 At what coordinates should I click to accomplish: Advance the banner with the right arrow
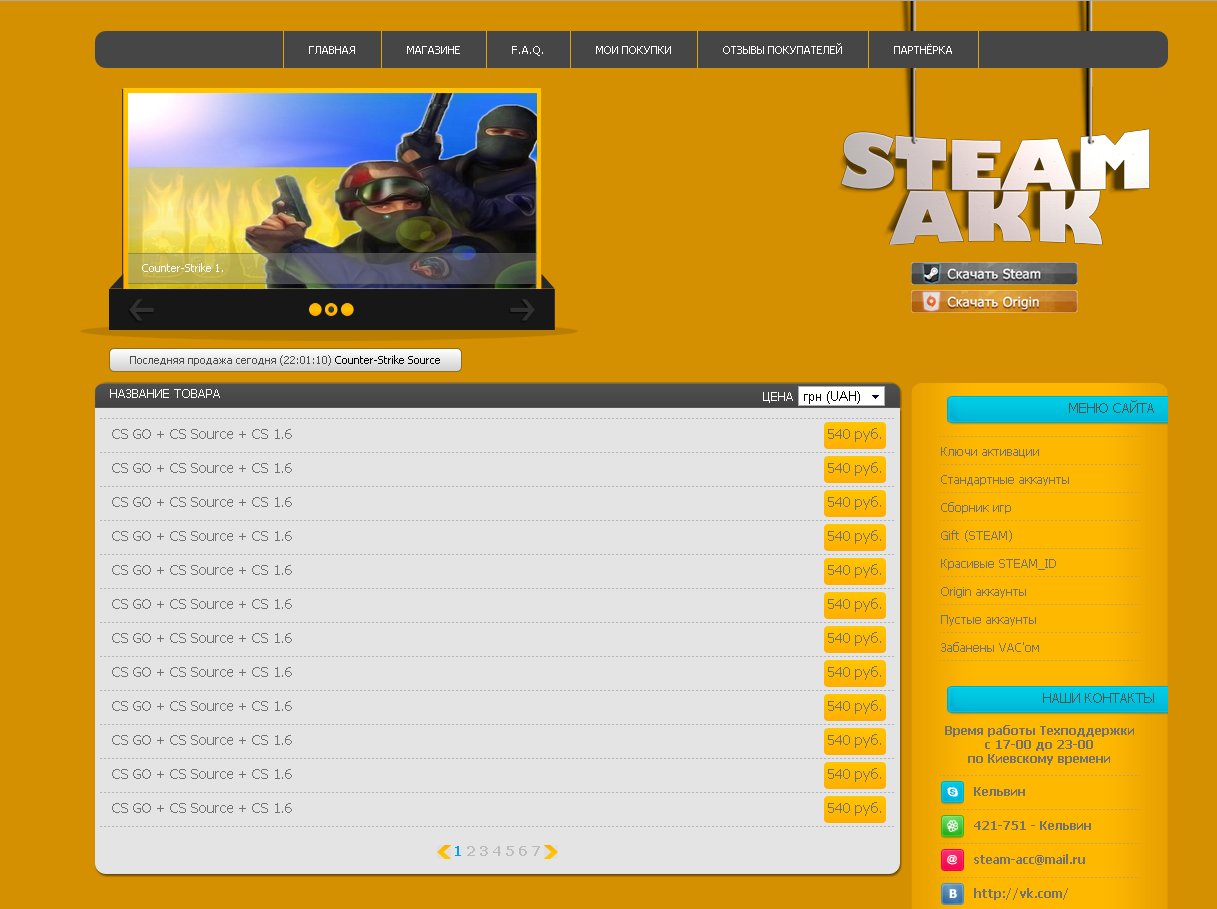point(522,310)
